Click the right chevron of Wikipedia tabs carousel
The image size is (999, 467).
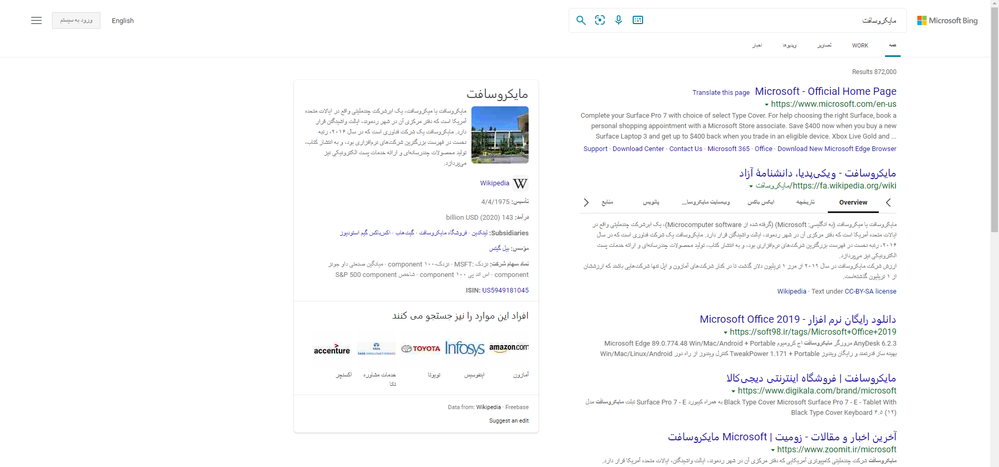(x=888, y=203)
